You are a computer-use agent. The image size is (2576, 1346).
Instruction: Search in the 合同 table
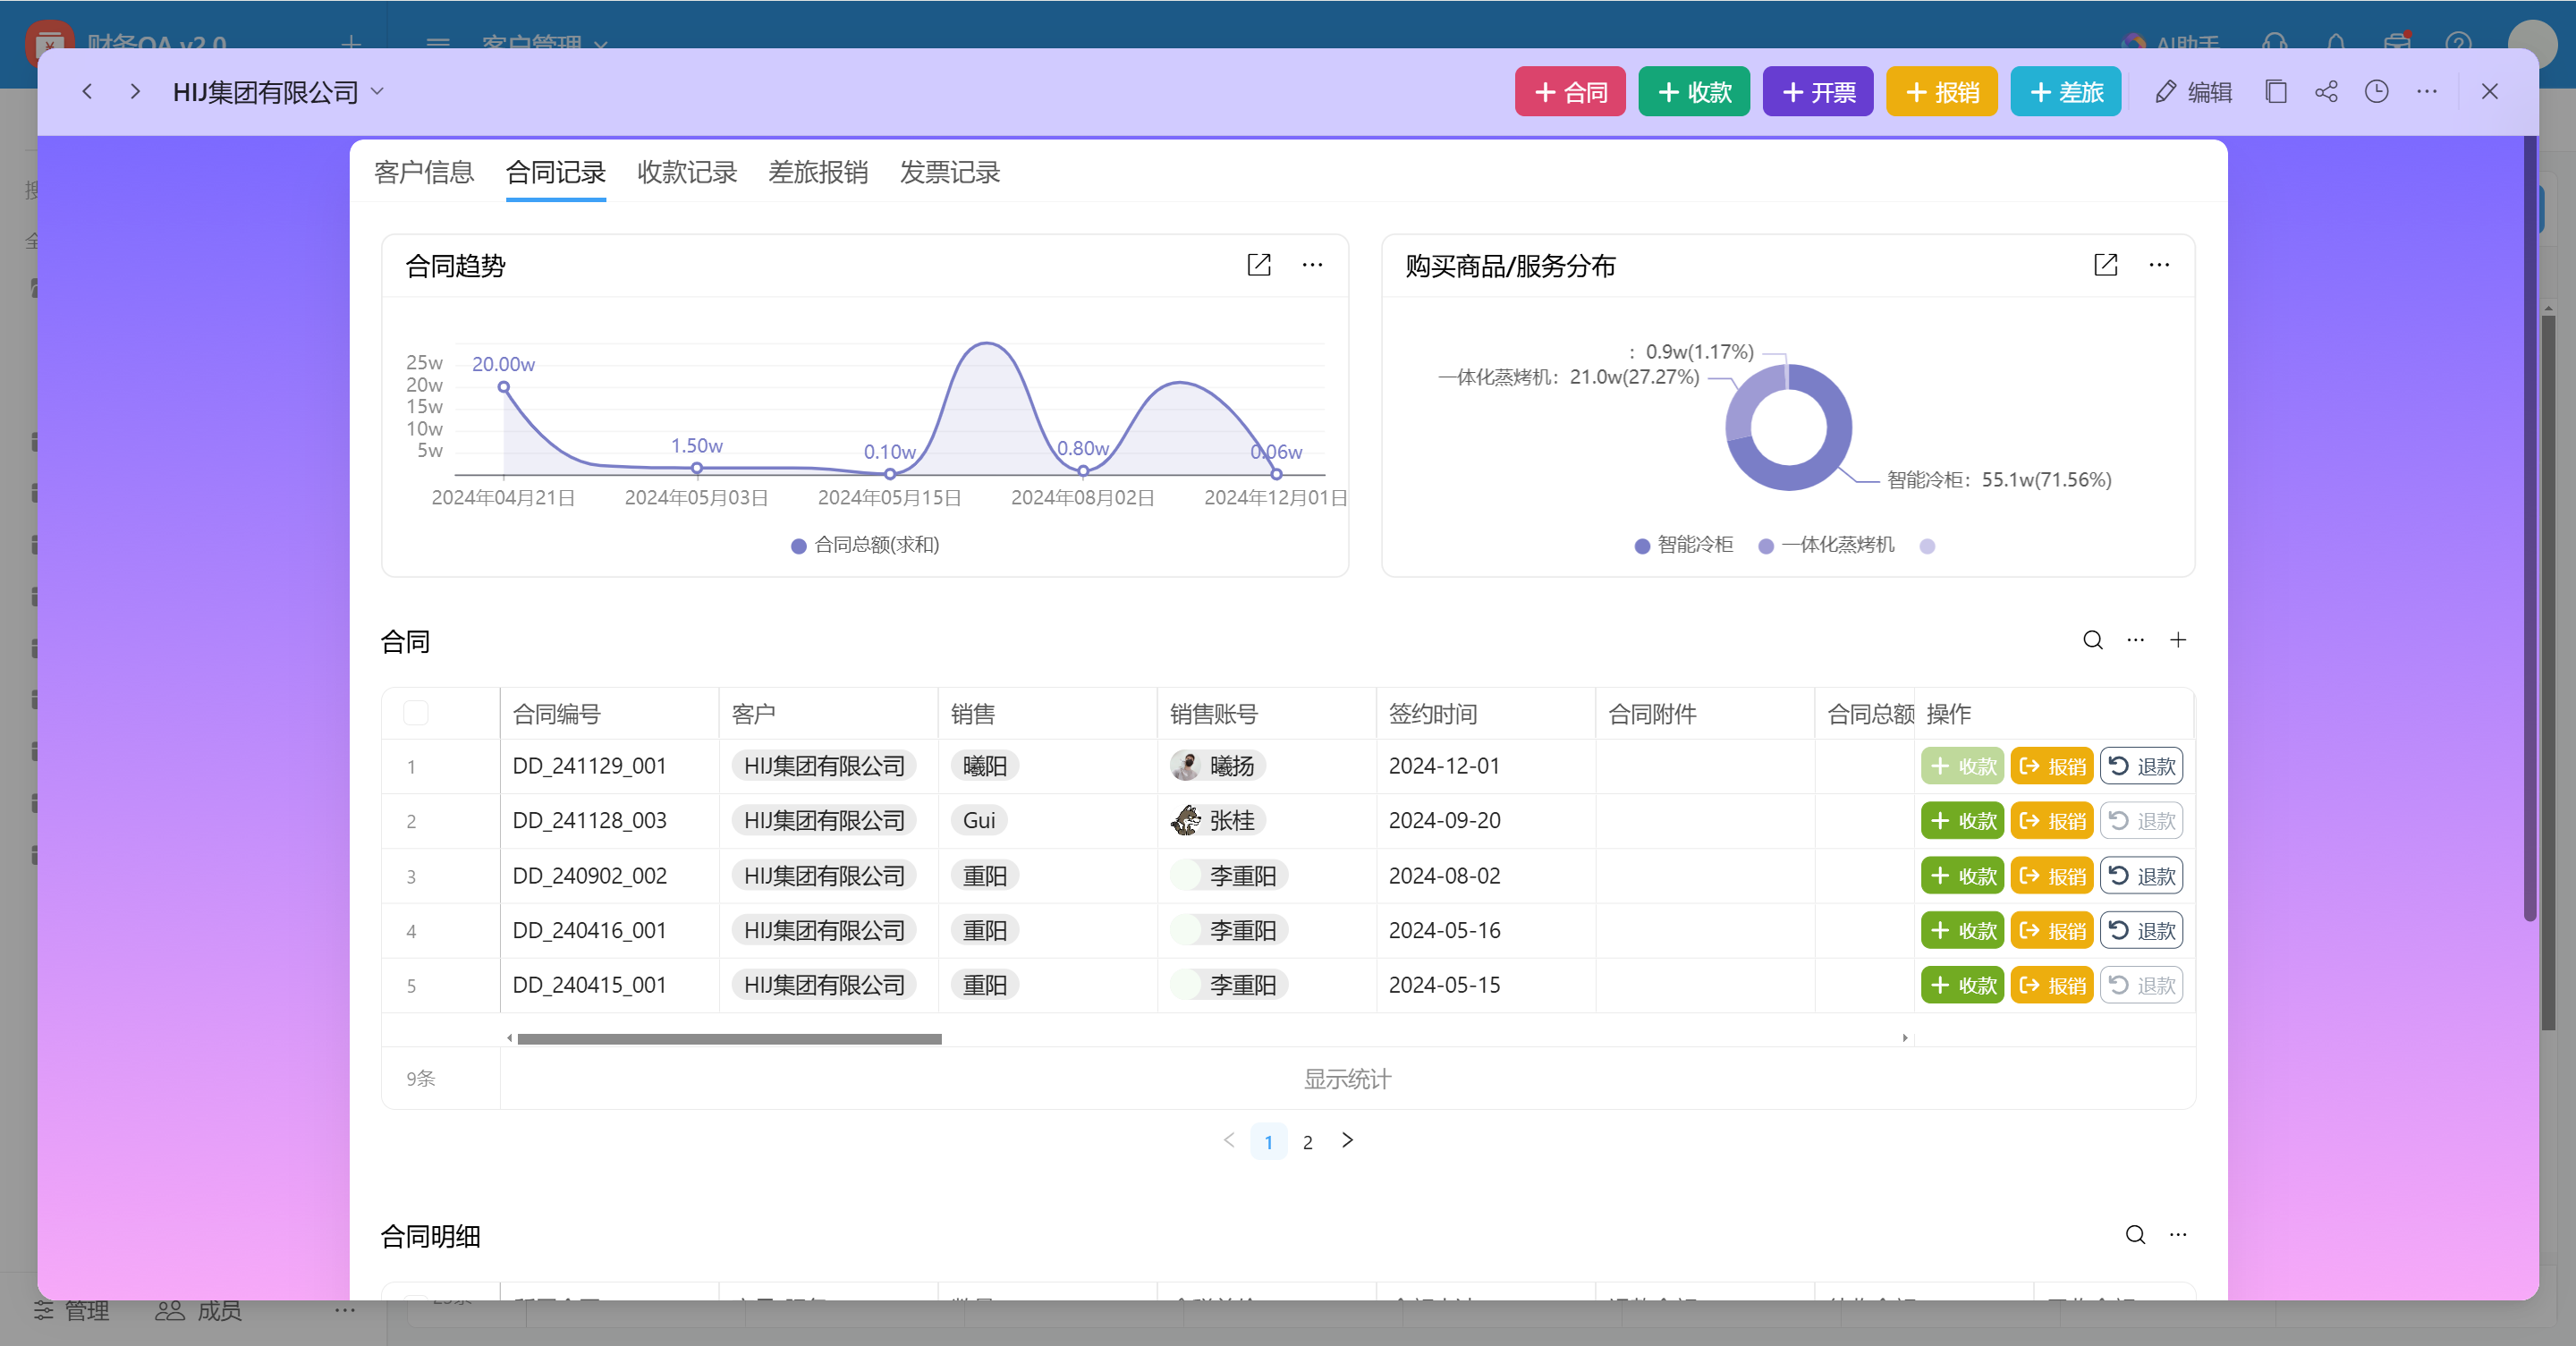(2093, 640)
